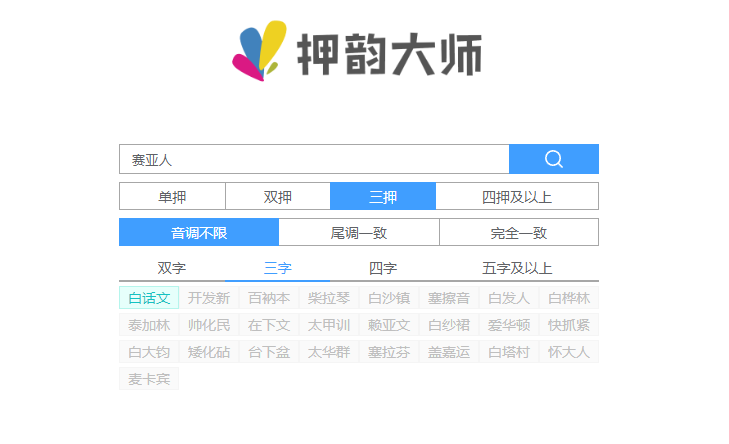Choose the result word 快抓紧

[x=569, y=325]
